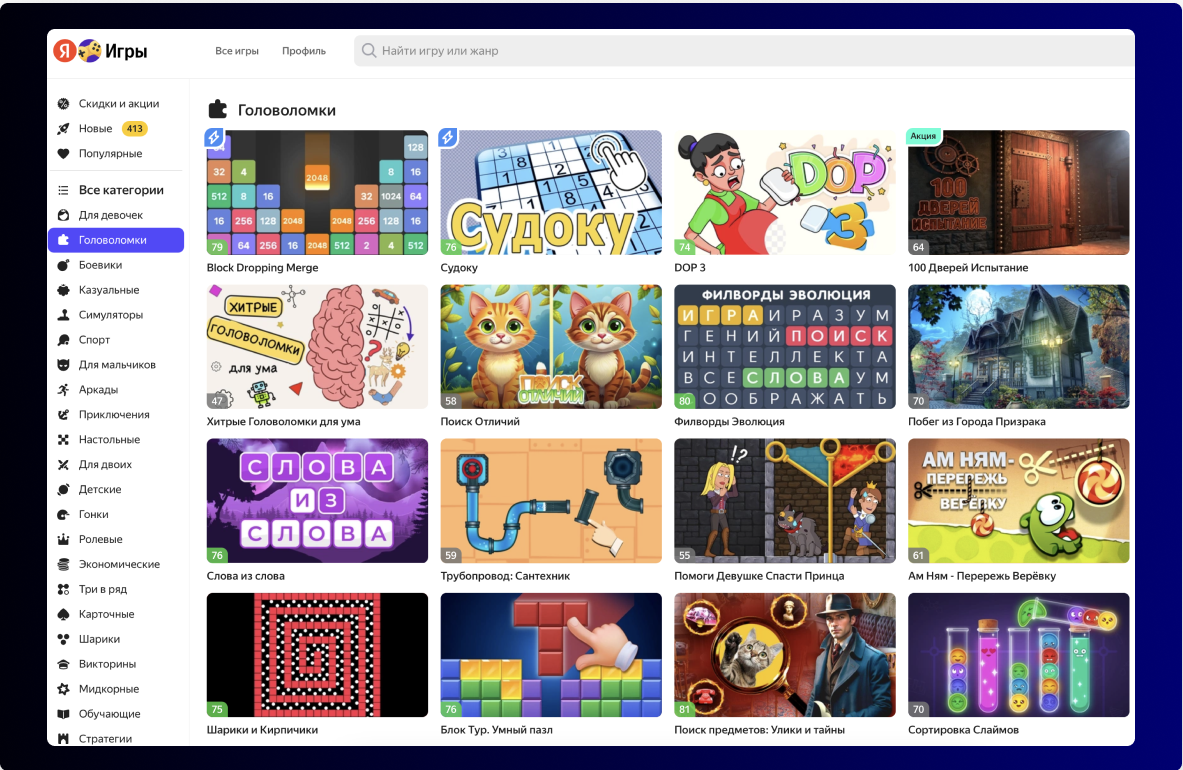The height and width of the screenshot is (770, 1183).
Task: Select the Карточные card games icon
Action: pos(64,614)
